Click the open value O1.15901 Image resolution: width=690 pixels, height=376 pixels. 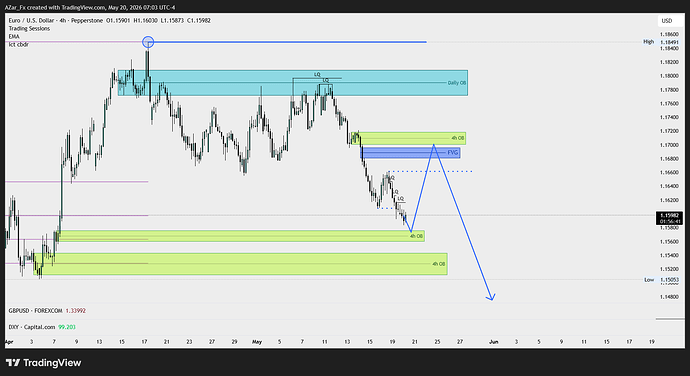click(x=118, y=20)
